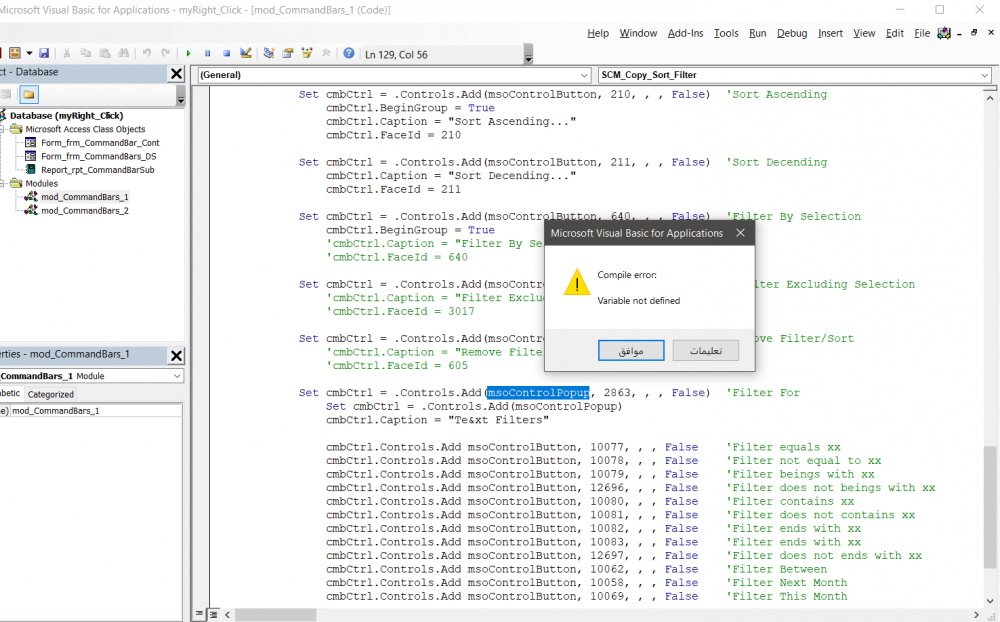The width and height of the screenshot is (1000, 622).
Task: Toggle Design Mode icon
Action: pyautogui.click(x=246, y=54)
